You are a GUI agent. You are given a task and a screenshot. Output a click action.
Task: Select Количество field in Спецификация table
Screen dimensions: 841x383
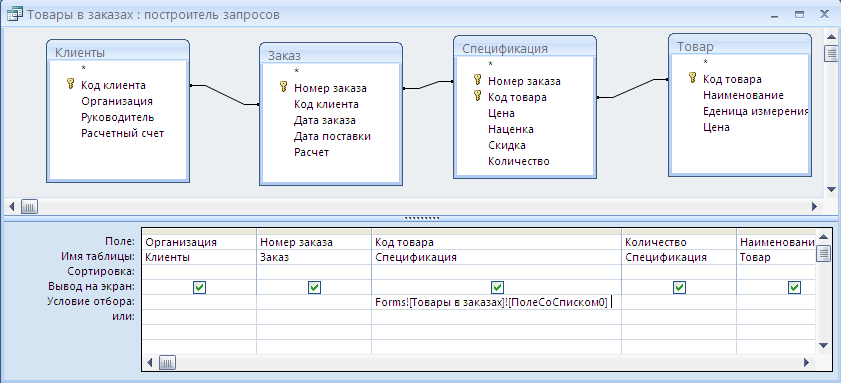pos(519,161)
